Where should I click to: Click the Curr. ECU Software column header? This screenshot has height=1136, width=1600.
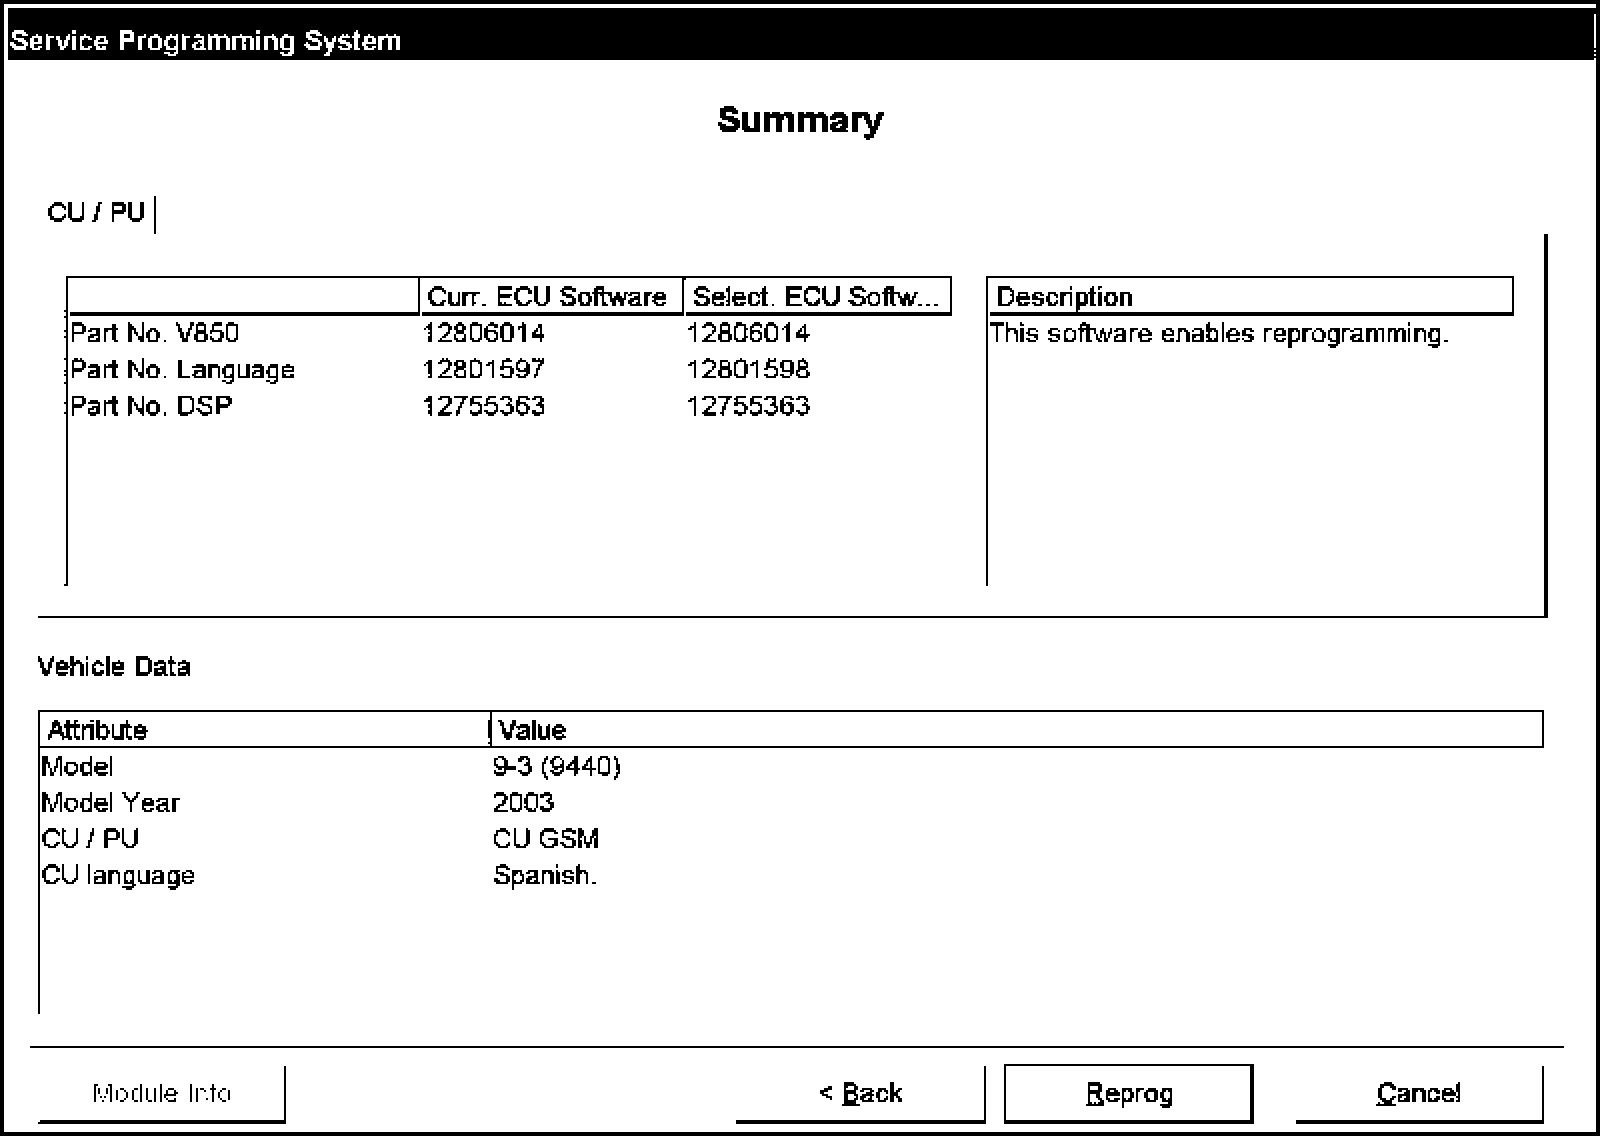[551, 297]
